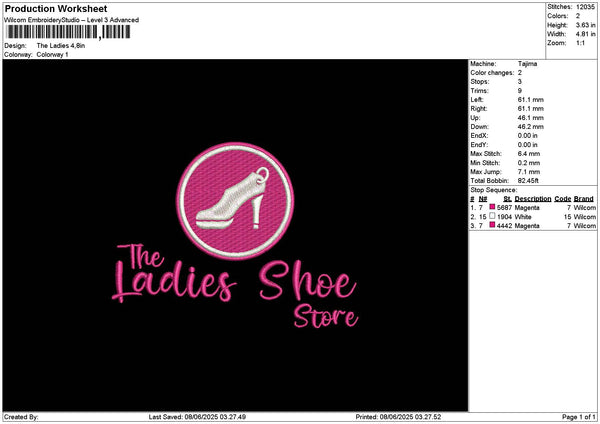Image resolution: width=600 pixels, height=424 pixels.
Task: Click the Production Worksheet title
Action: (x=56, y=9)
